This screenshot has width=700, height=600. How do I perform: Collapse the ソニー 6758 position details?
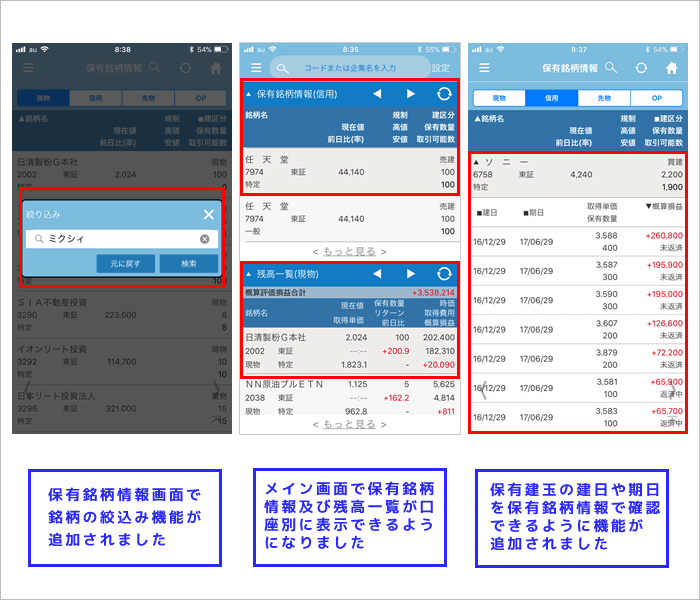point(476,162)
